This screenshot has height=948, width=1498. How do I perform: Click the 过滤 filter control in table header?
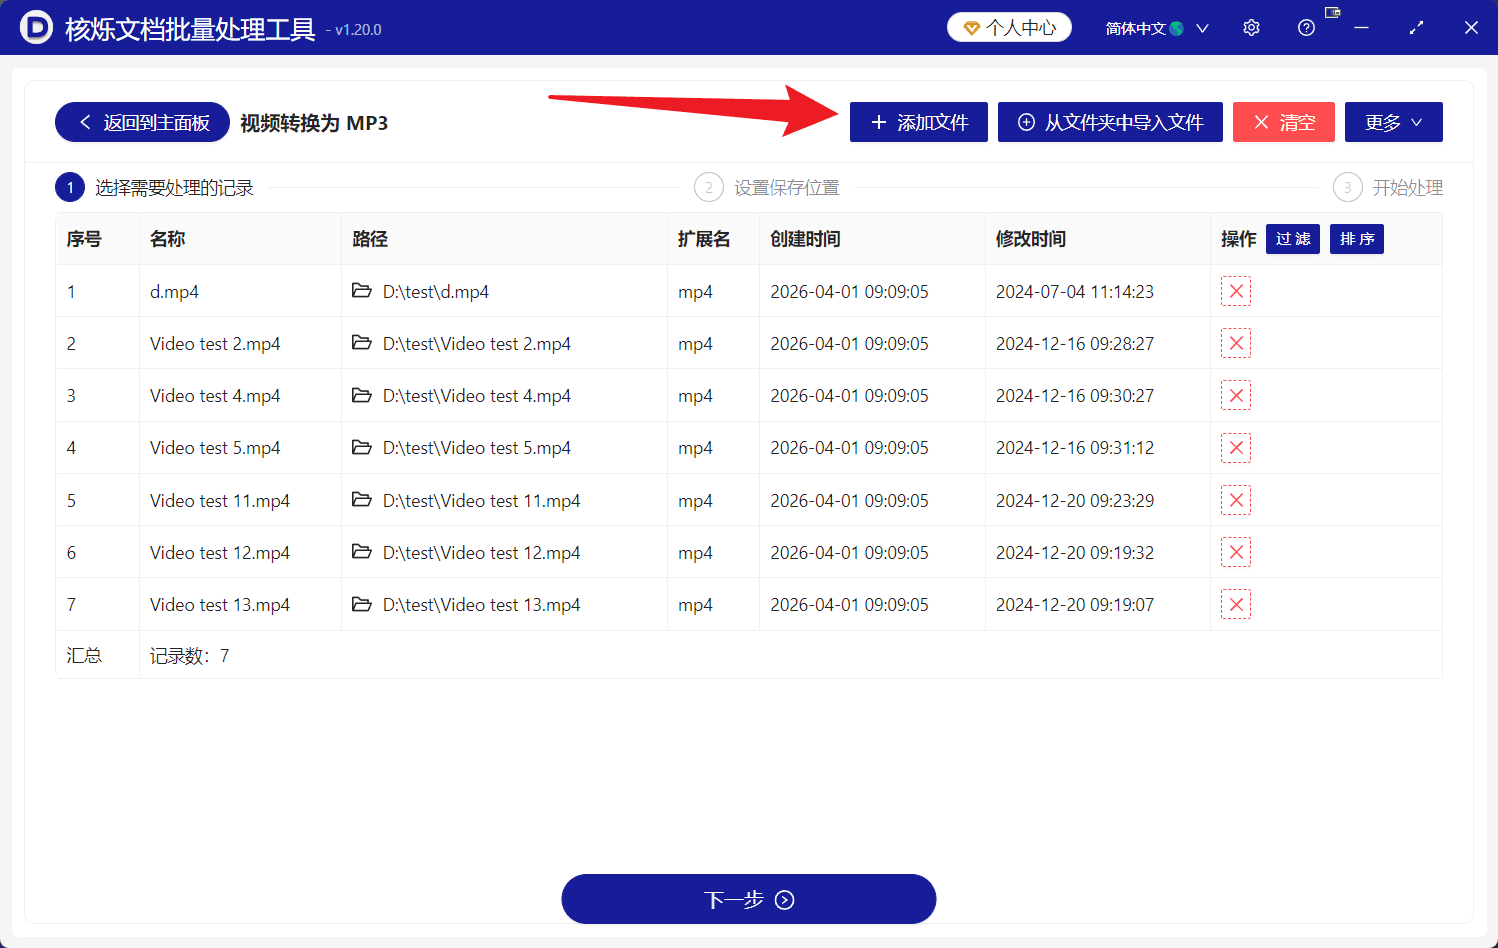click(x=1292, y=239)
